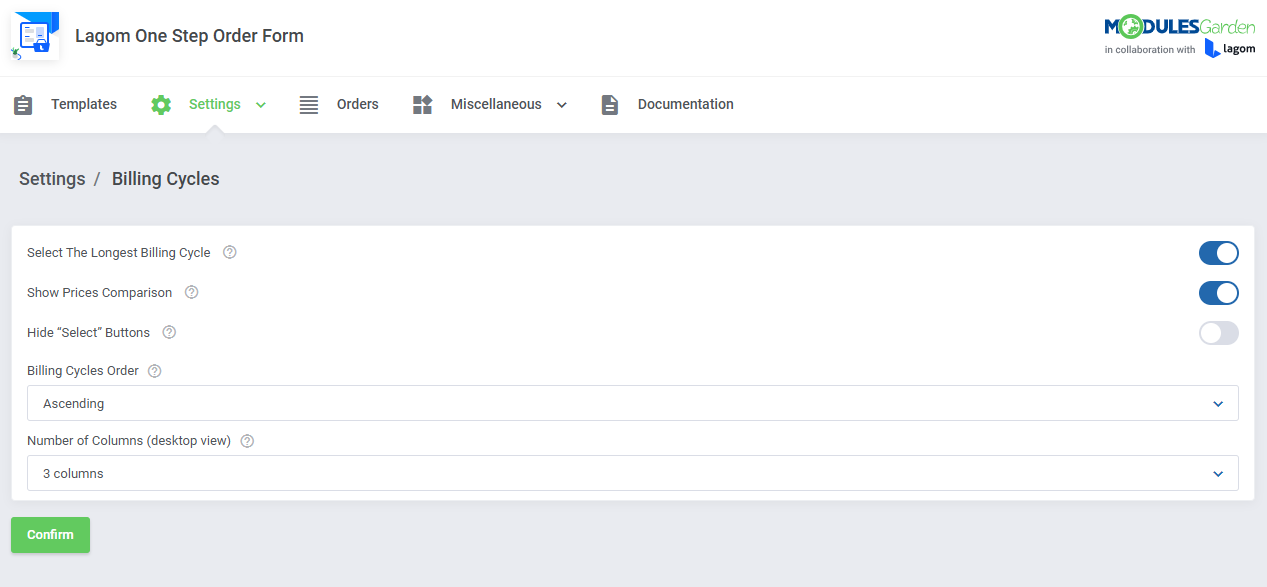
Task: Click the Number of Columns (desktop view) label
Action: pos(129,441)
